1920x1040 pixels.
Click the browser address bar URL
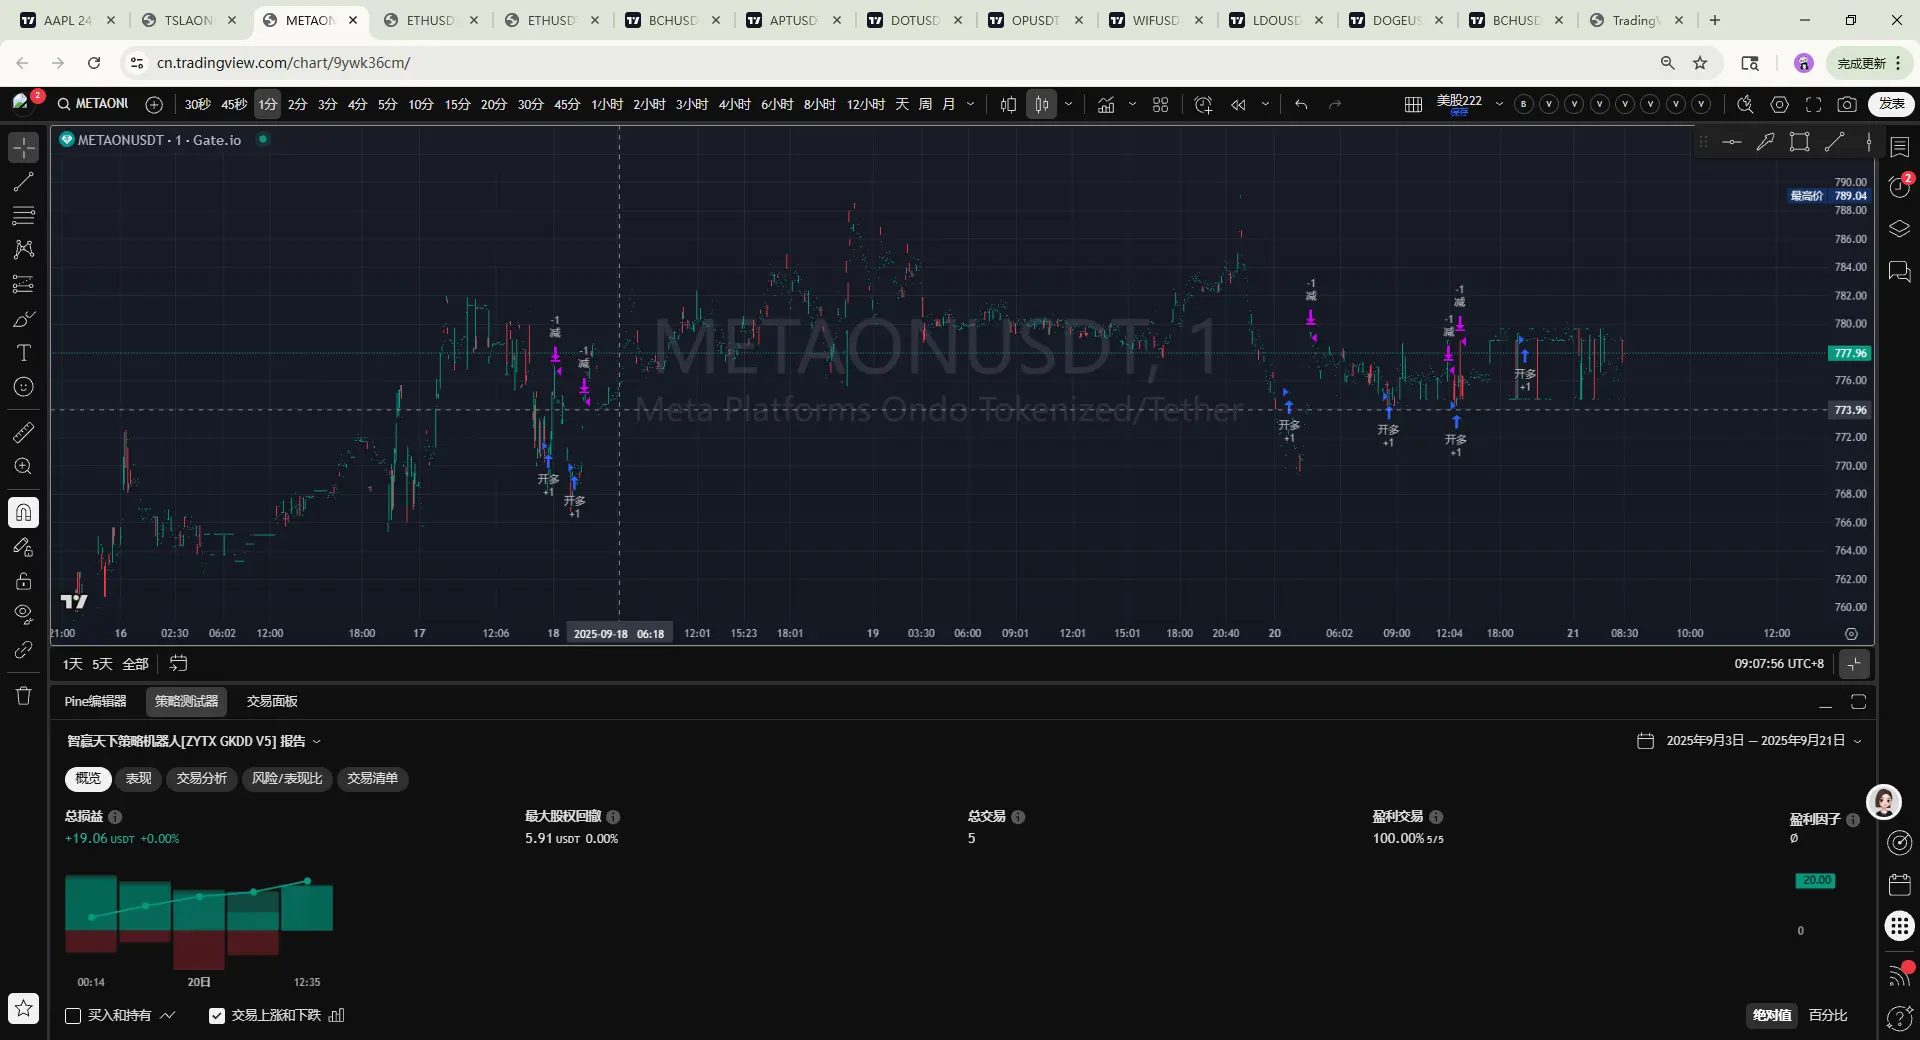pyautogui.click(x=283, y=63)
